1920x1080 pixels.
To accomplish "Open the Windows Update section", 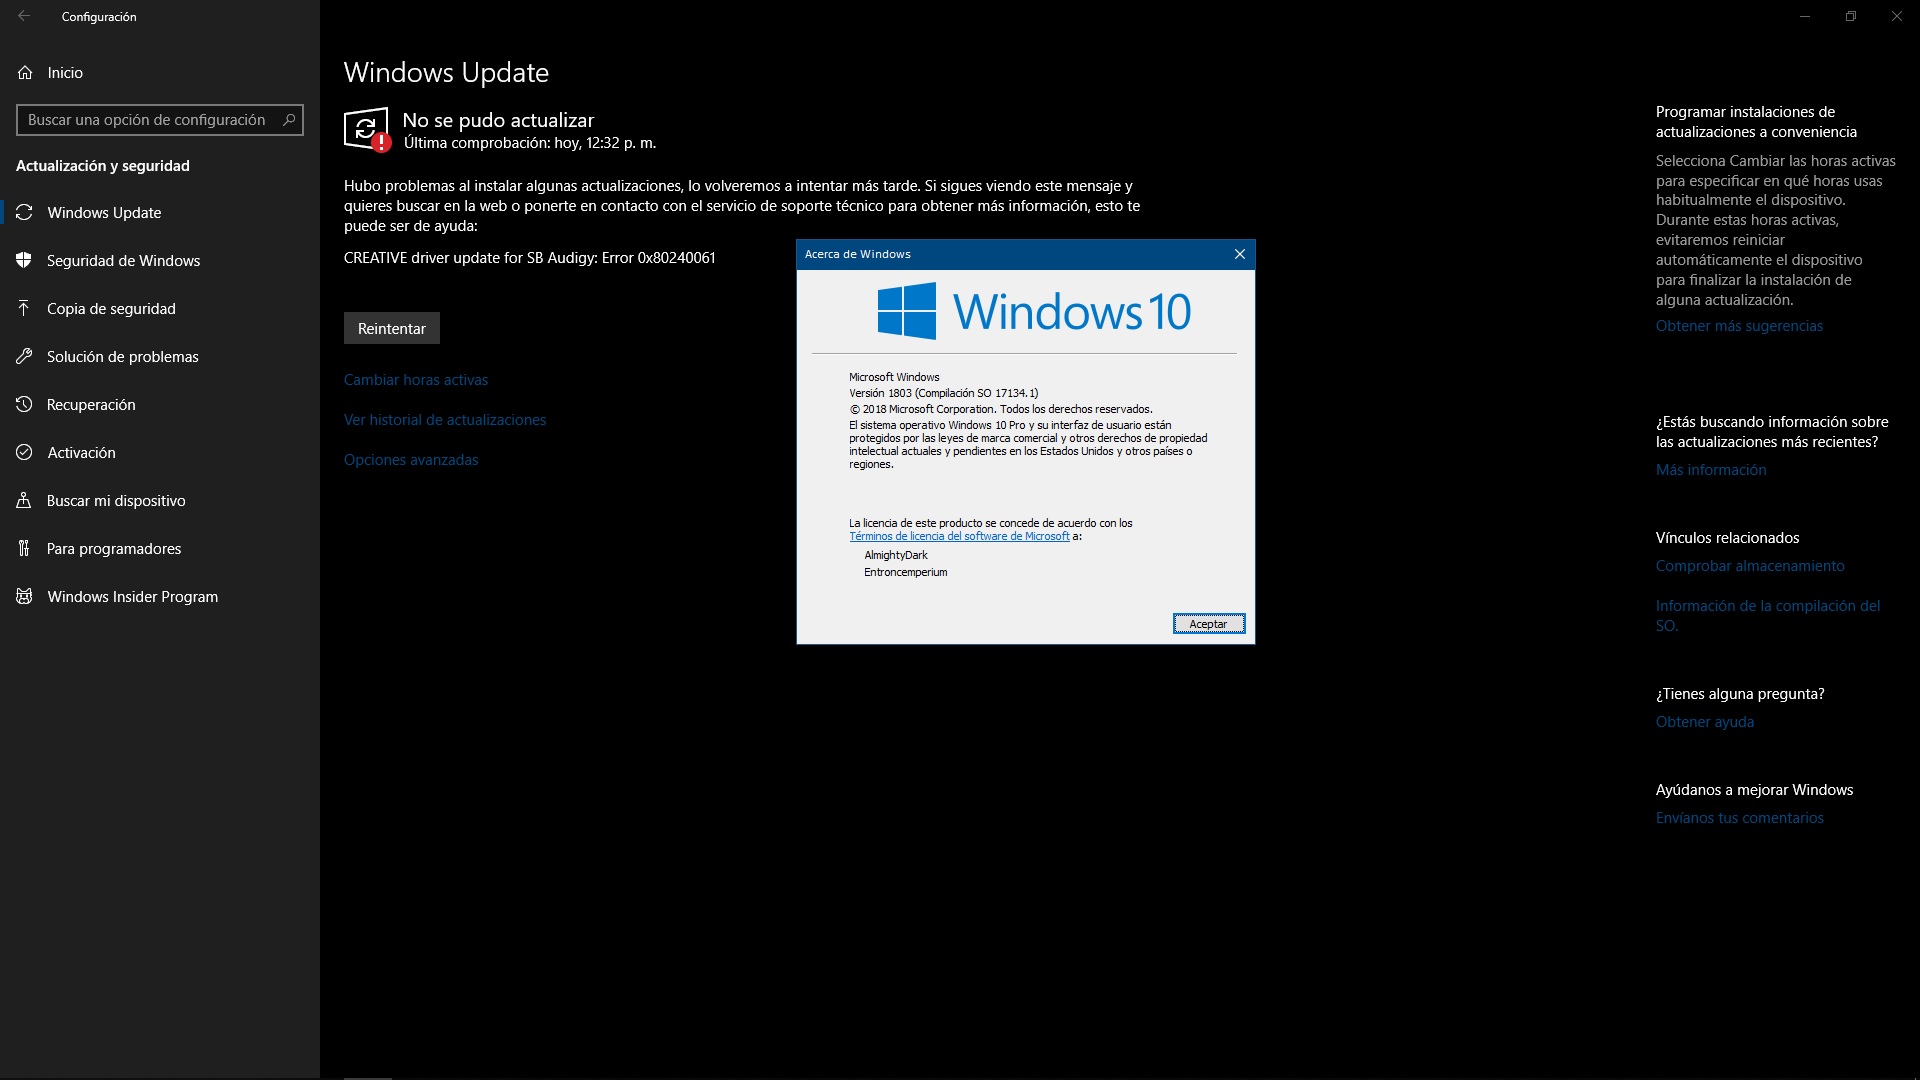I will point(160,212).
